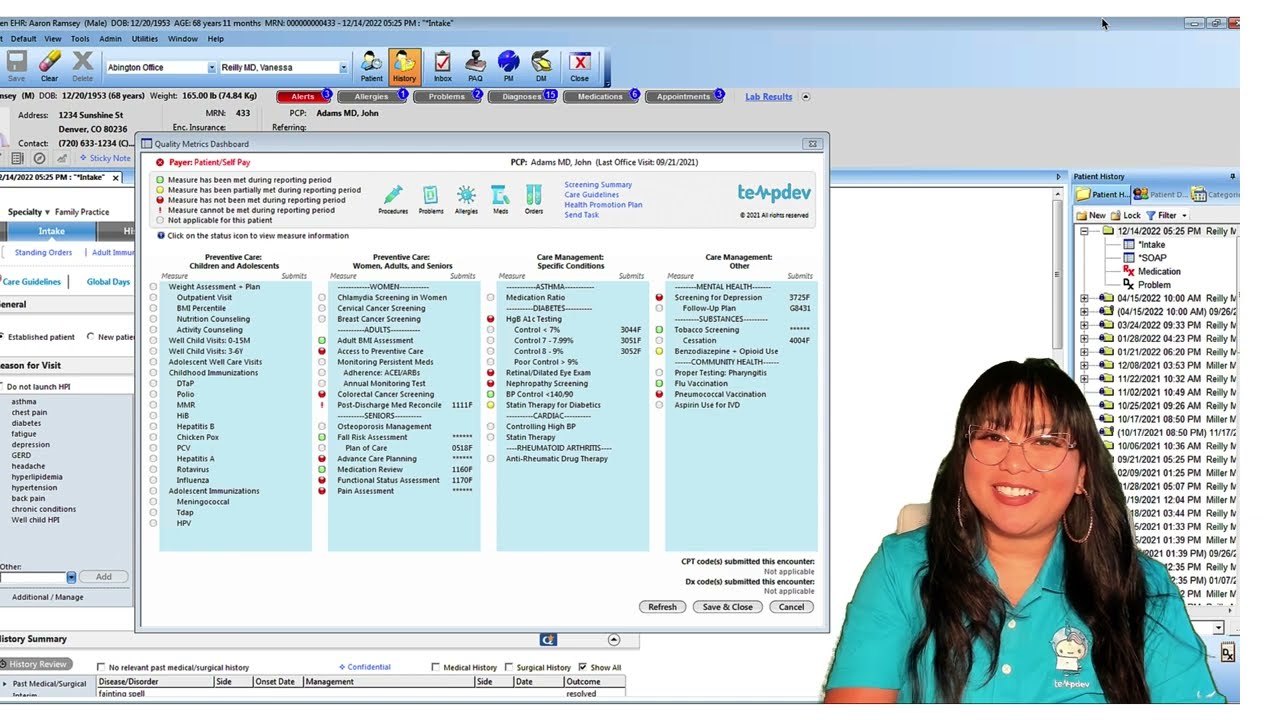This screenshot has height=720, width=1280.
Task: Toggle the Surgical History checkbox
Action: tap(509, 667)
